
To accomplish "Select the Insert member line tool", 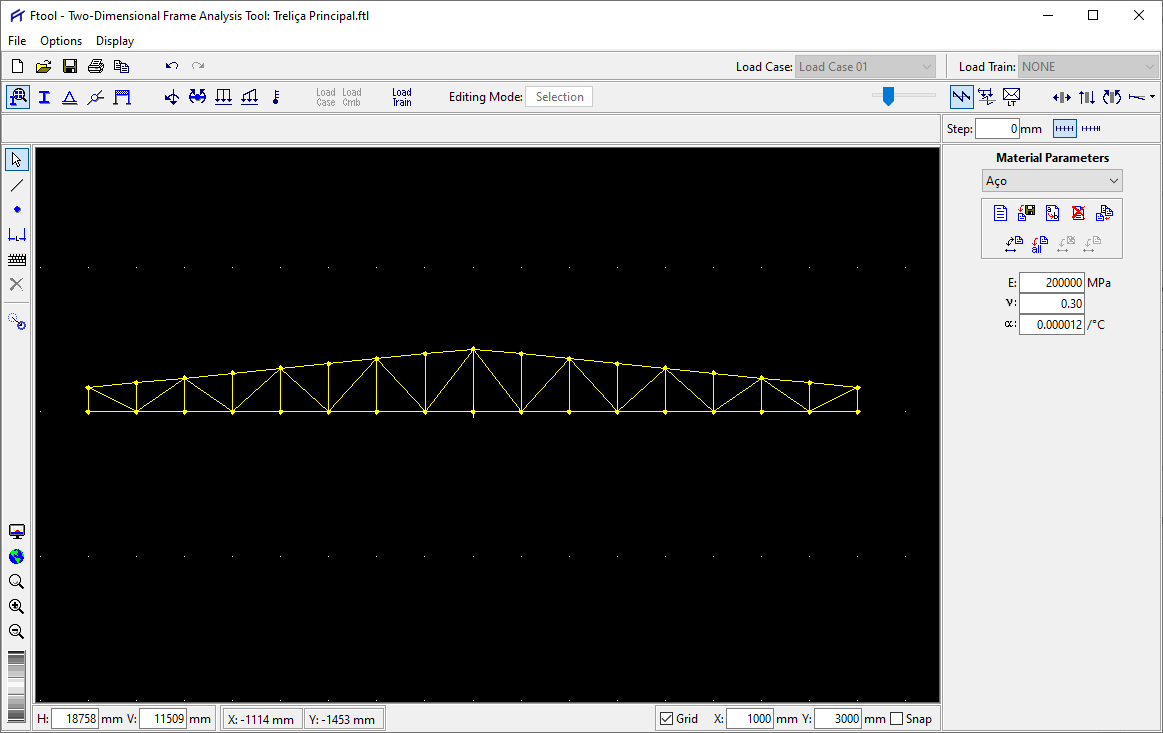I will coord(16,185).
